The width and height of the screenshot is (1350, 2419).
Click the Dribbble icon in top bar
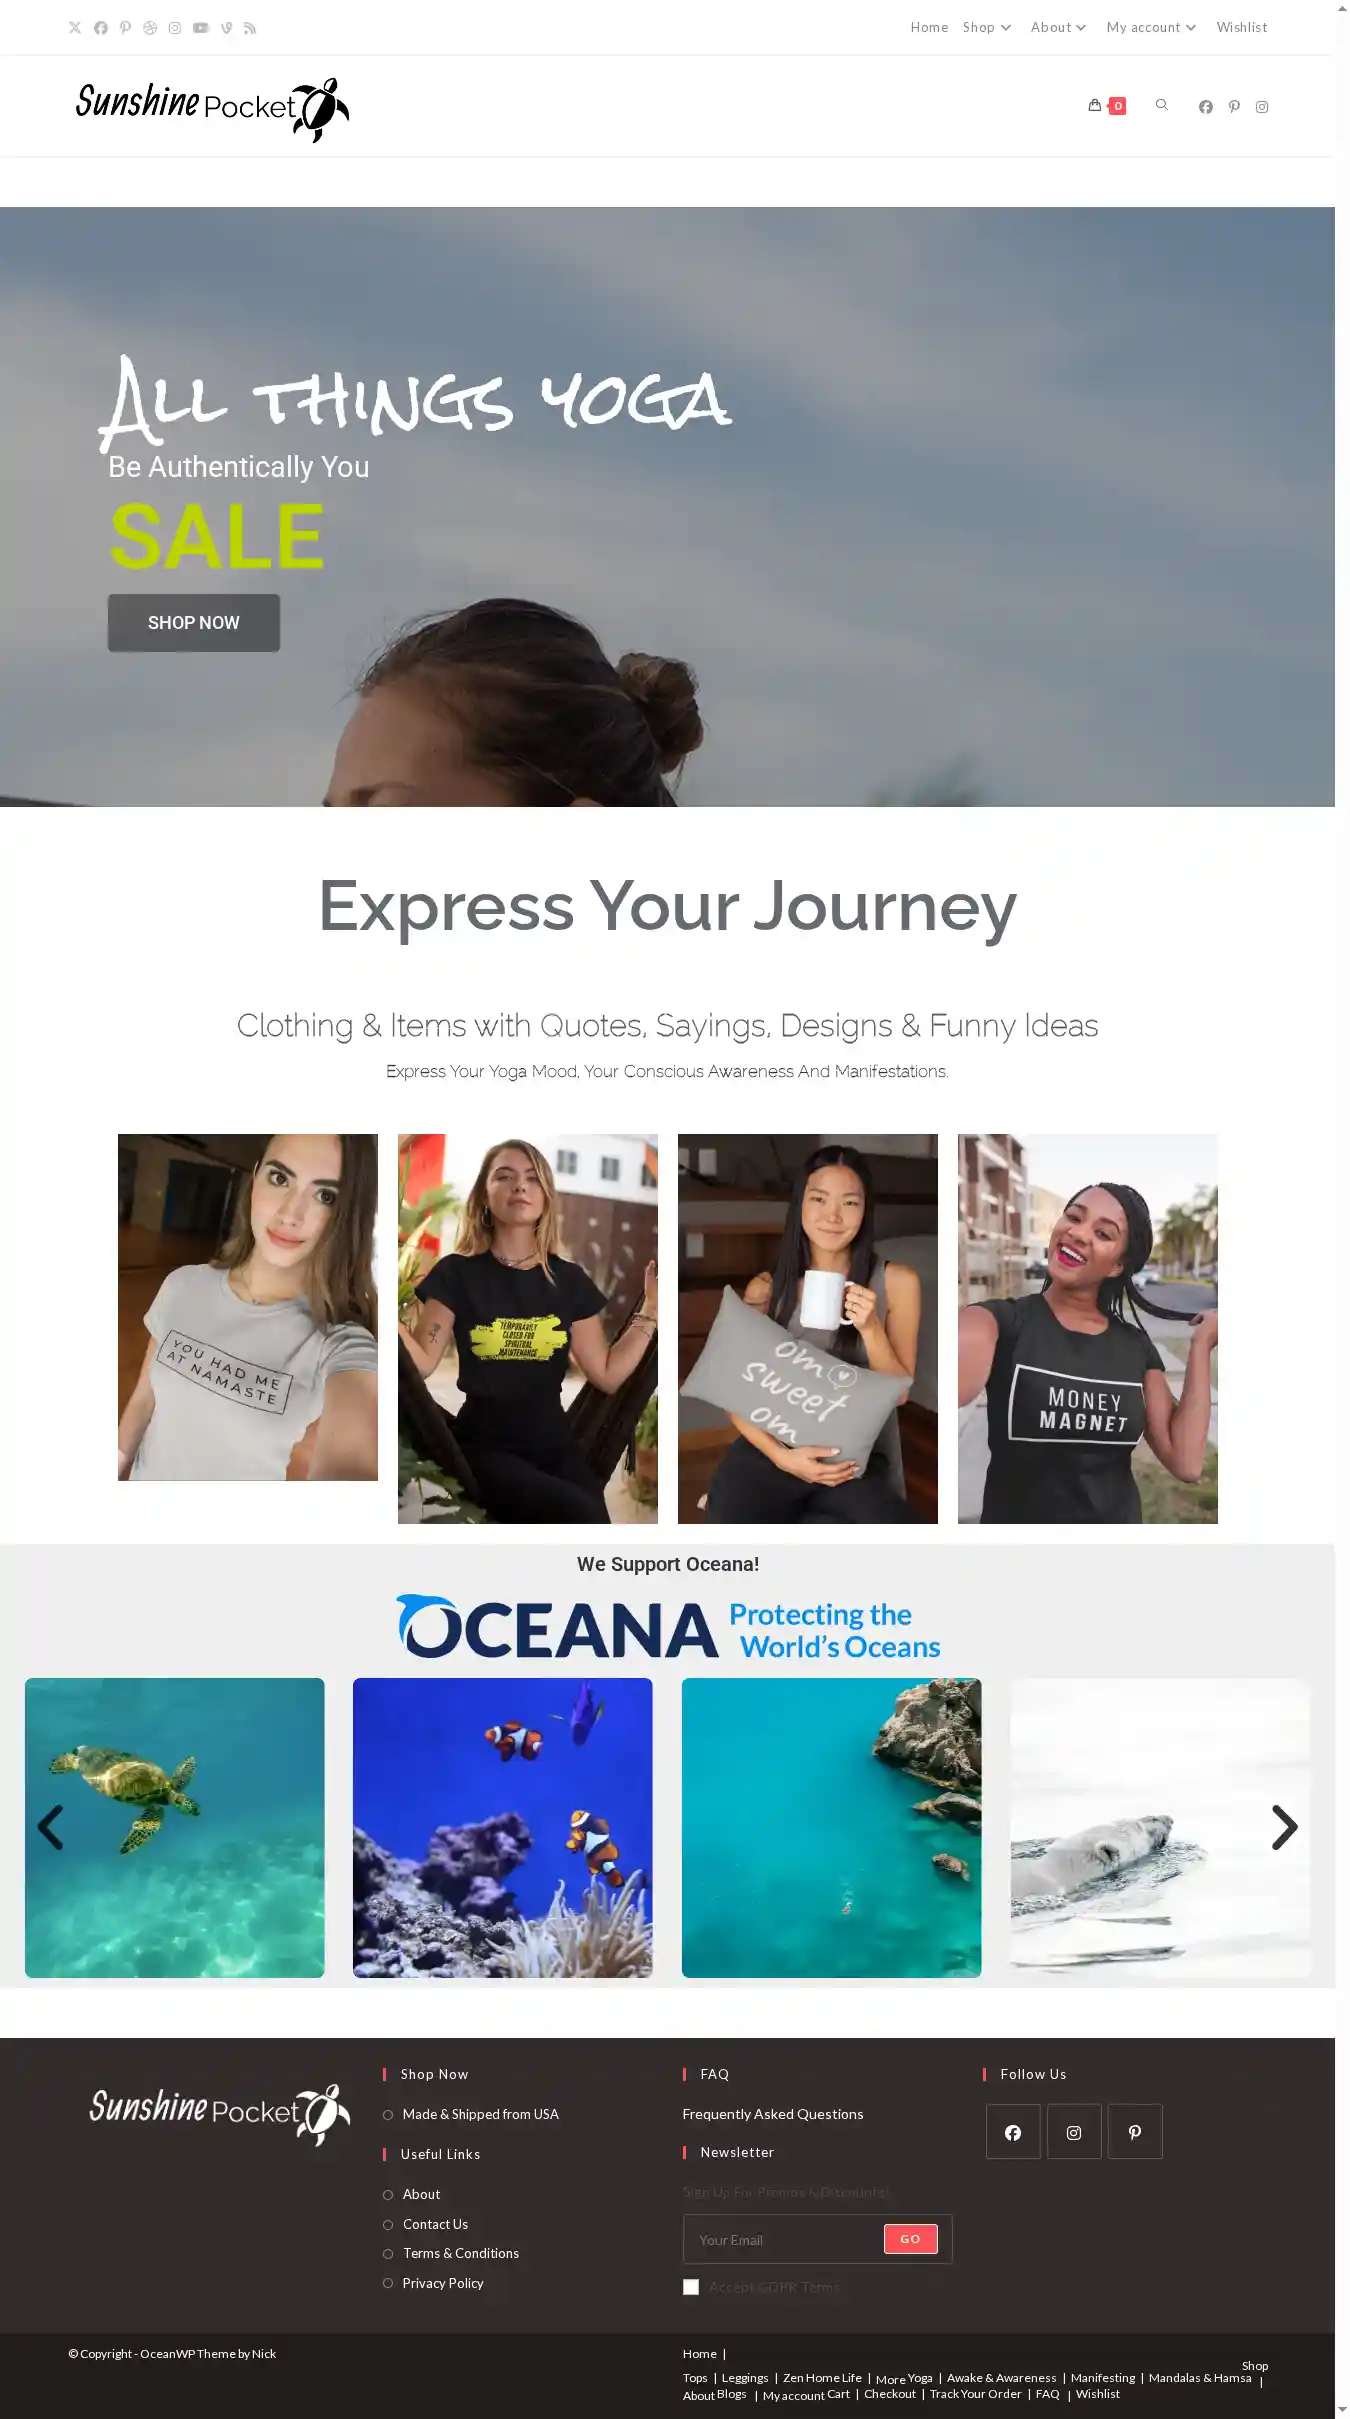click(150, 28)
